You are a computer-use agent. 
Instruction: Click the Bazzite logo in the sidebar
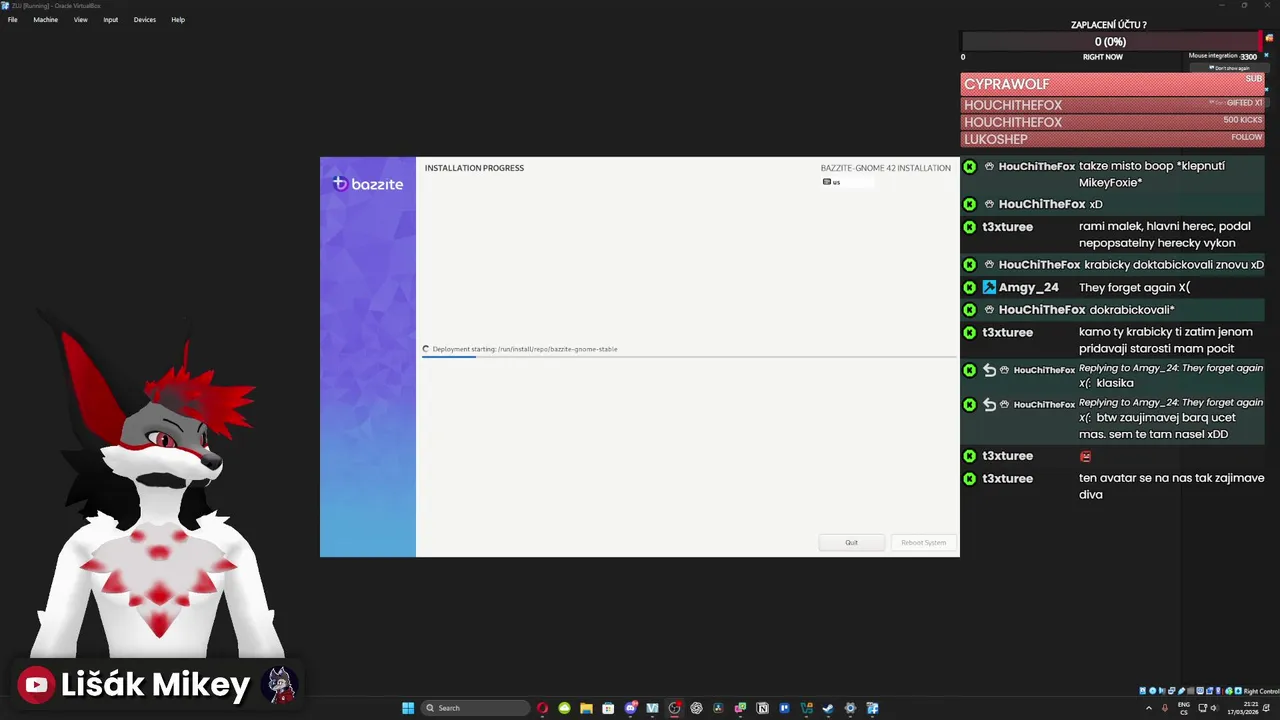pos(368,184)
